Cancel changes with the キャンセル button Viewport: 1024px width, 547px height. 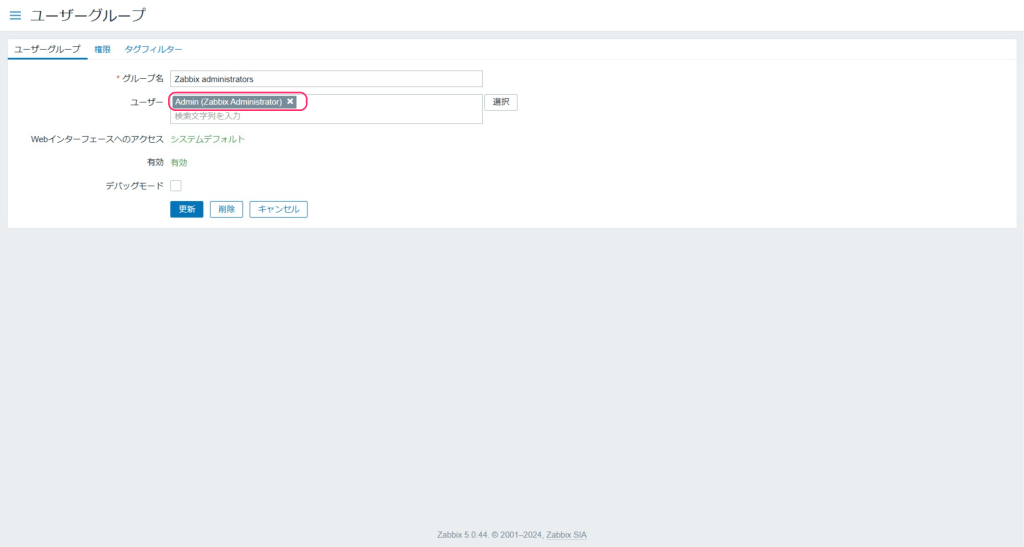pyautogui.click(x=278, y=209)
